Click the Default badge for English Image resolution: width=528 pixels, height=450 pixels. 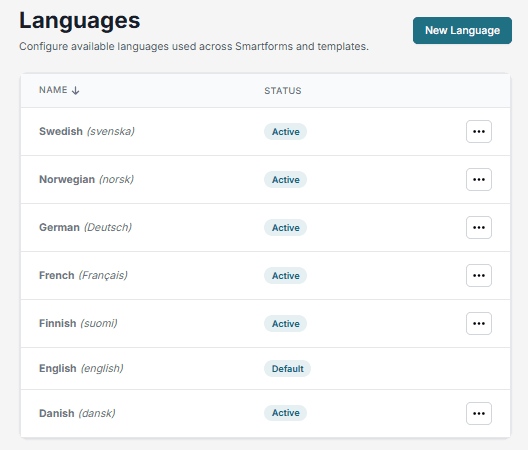pyautogui.click(x=287, y=368)
